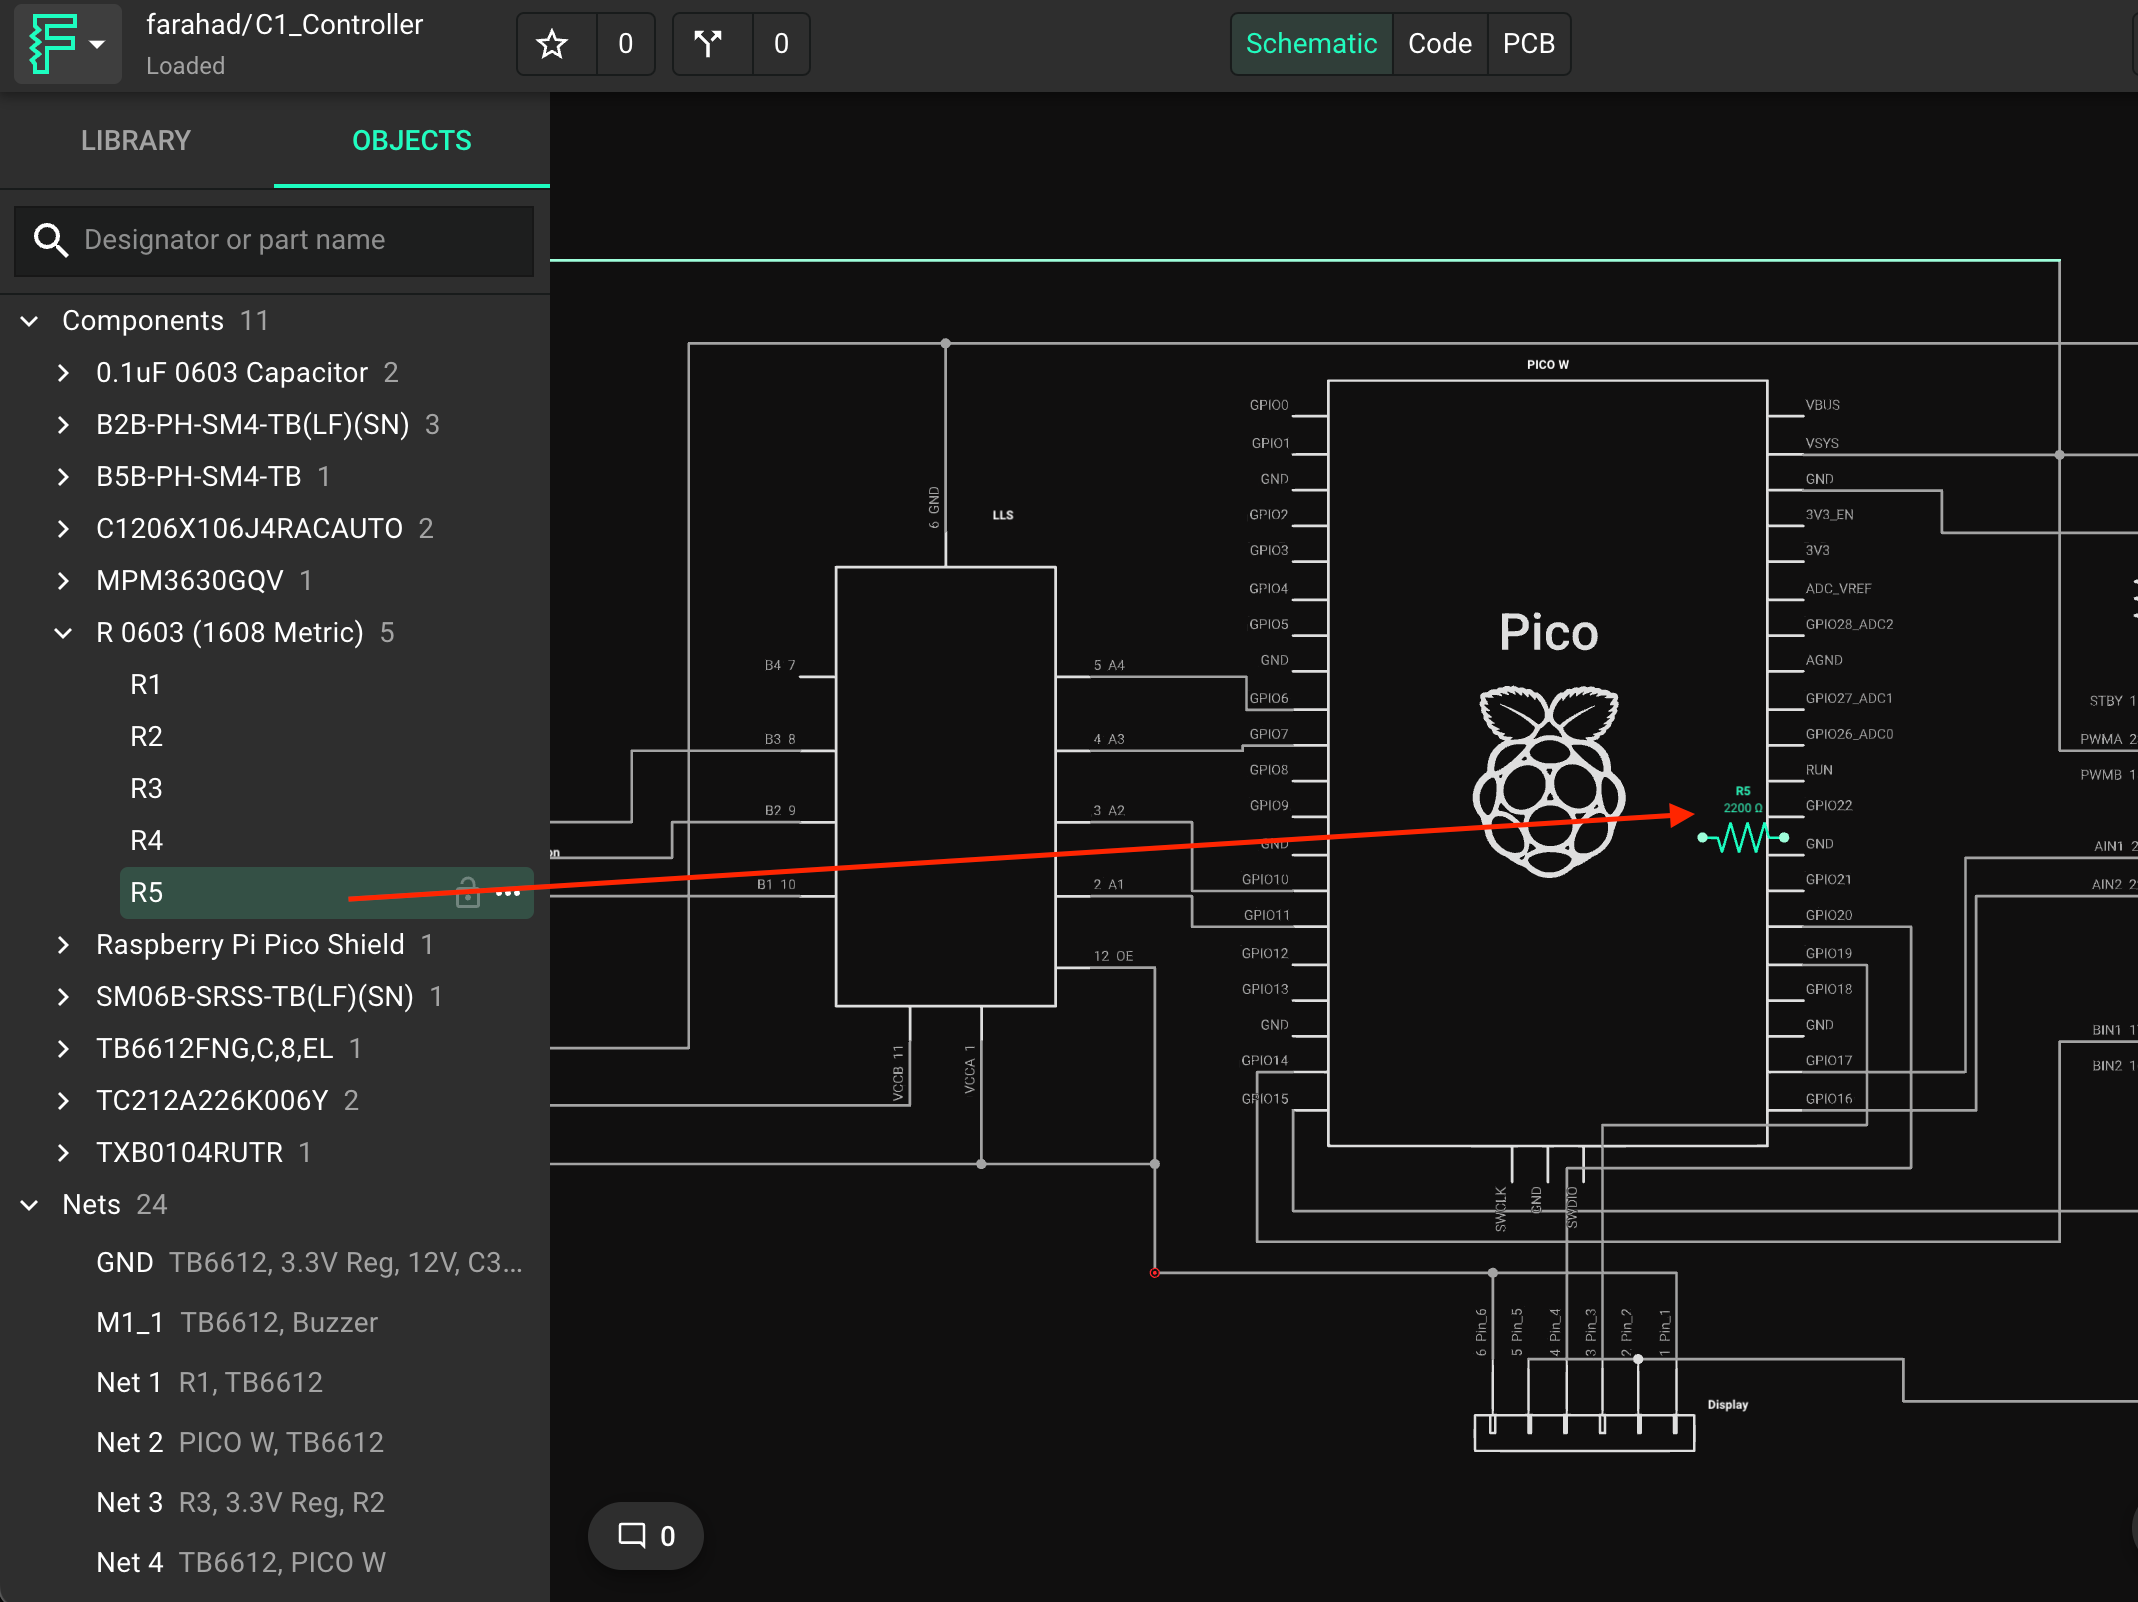Select the OBJECTS tab
Viewport: 2138px width, 1602px height.
[x=412, y=141]
